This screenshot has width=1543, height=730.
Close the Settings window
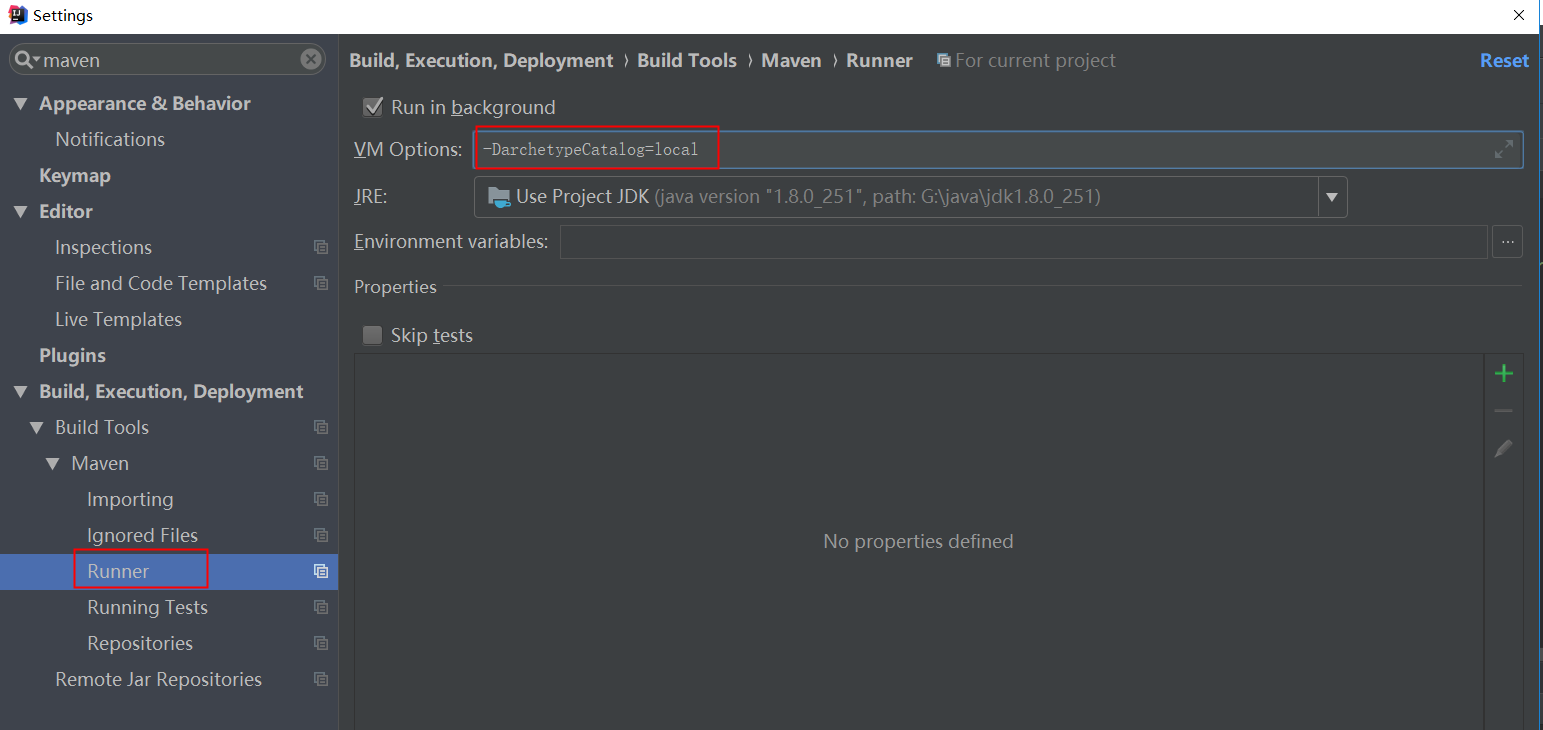tap(1519, 15)
